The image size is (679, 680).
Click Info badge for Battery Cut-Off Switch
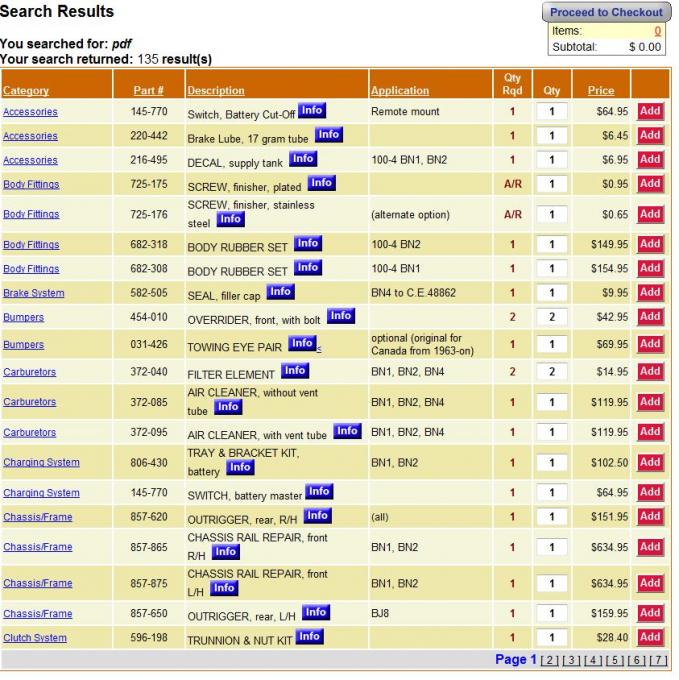point(311,111)
